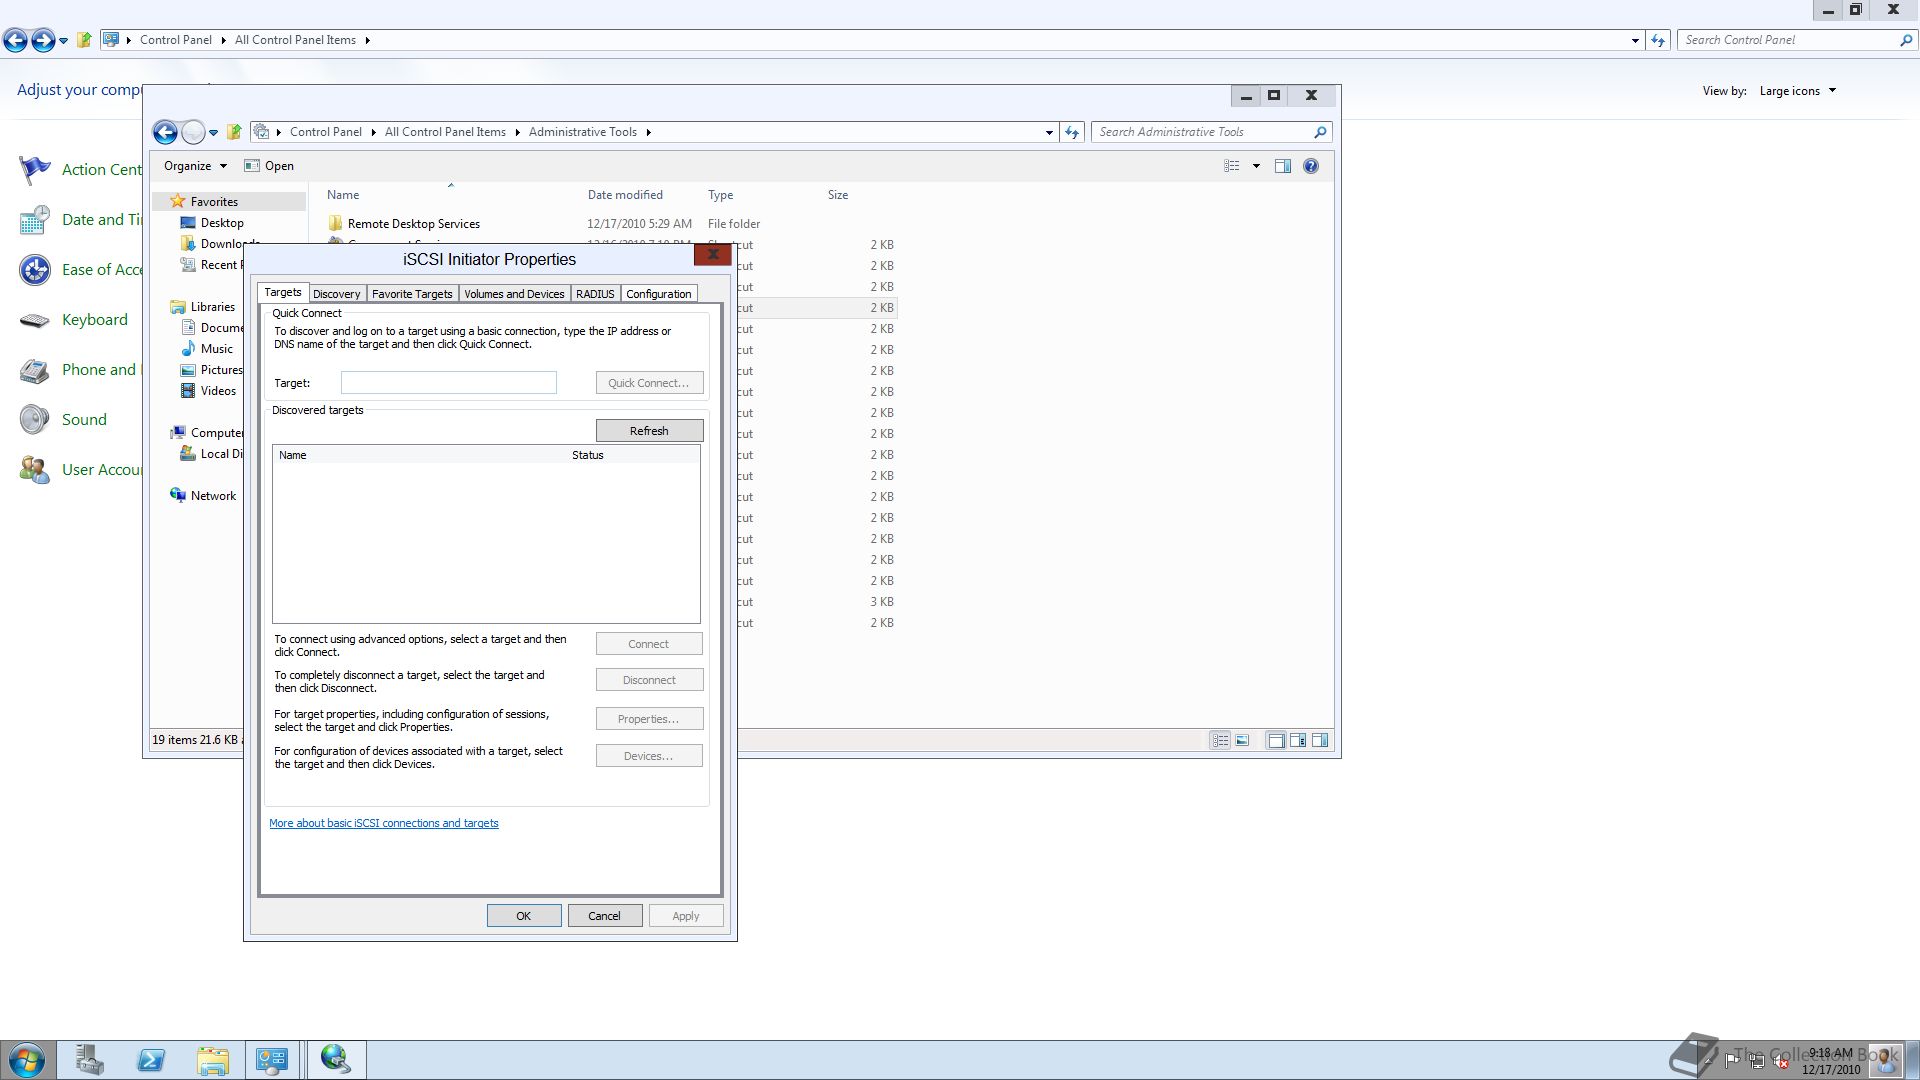Open the Favorite Targets tab
This screenshot has height=1080, width=1920.
(x=412, y=294)
